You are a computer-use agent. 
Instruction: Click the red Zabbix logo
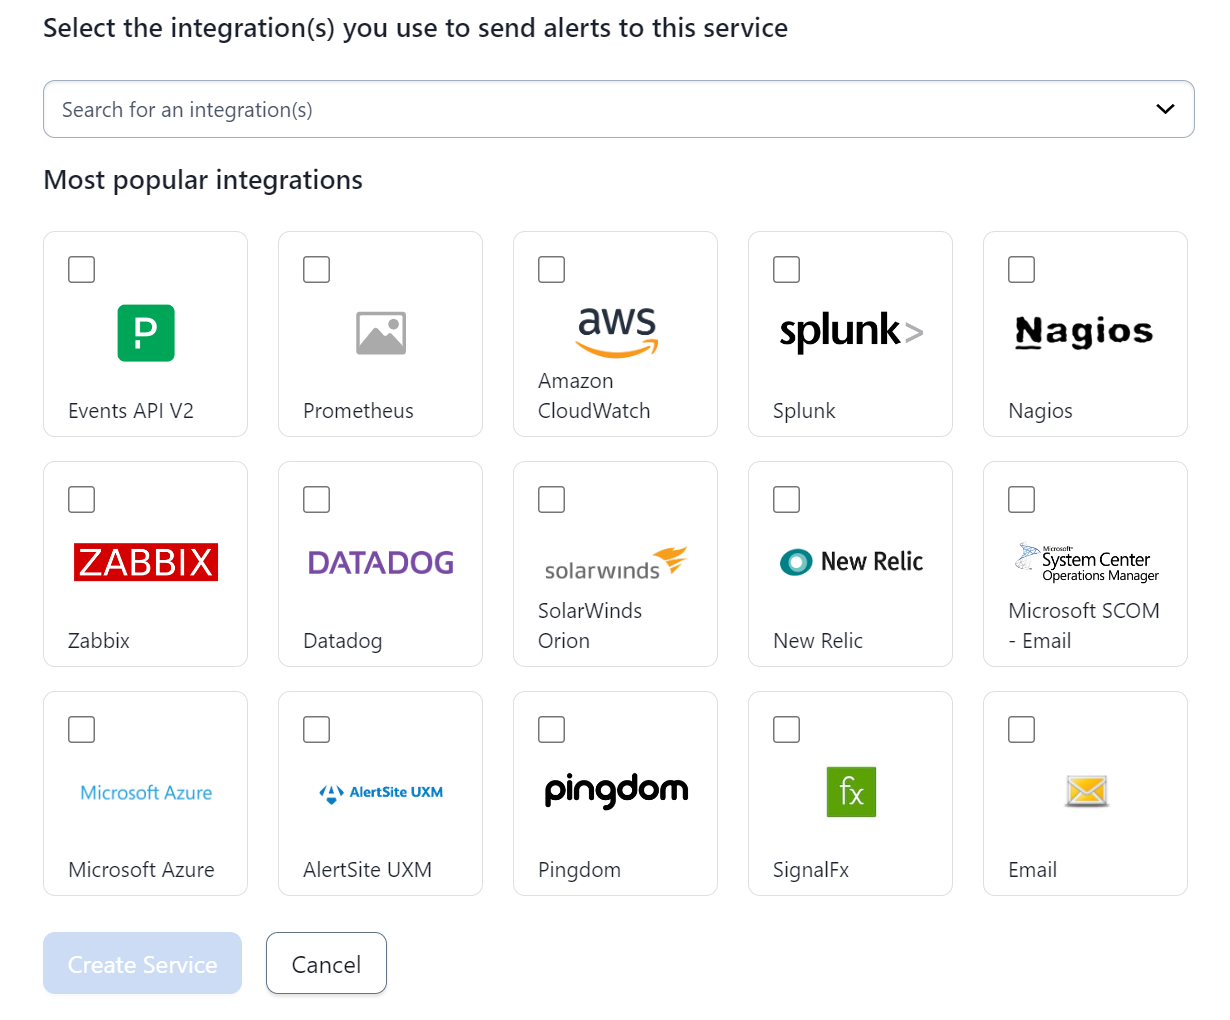click(x=146, y=562)
